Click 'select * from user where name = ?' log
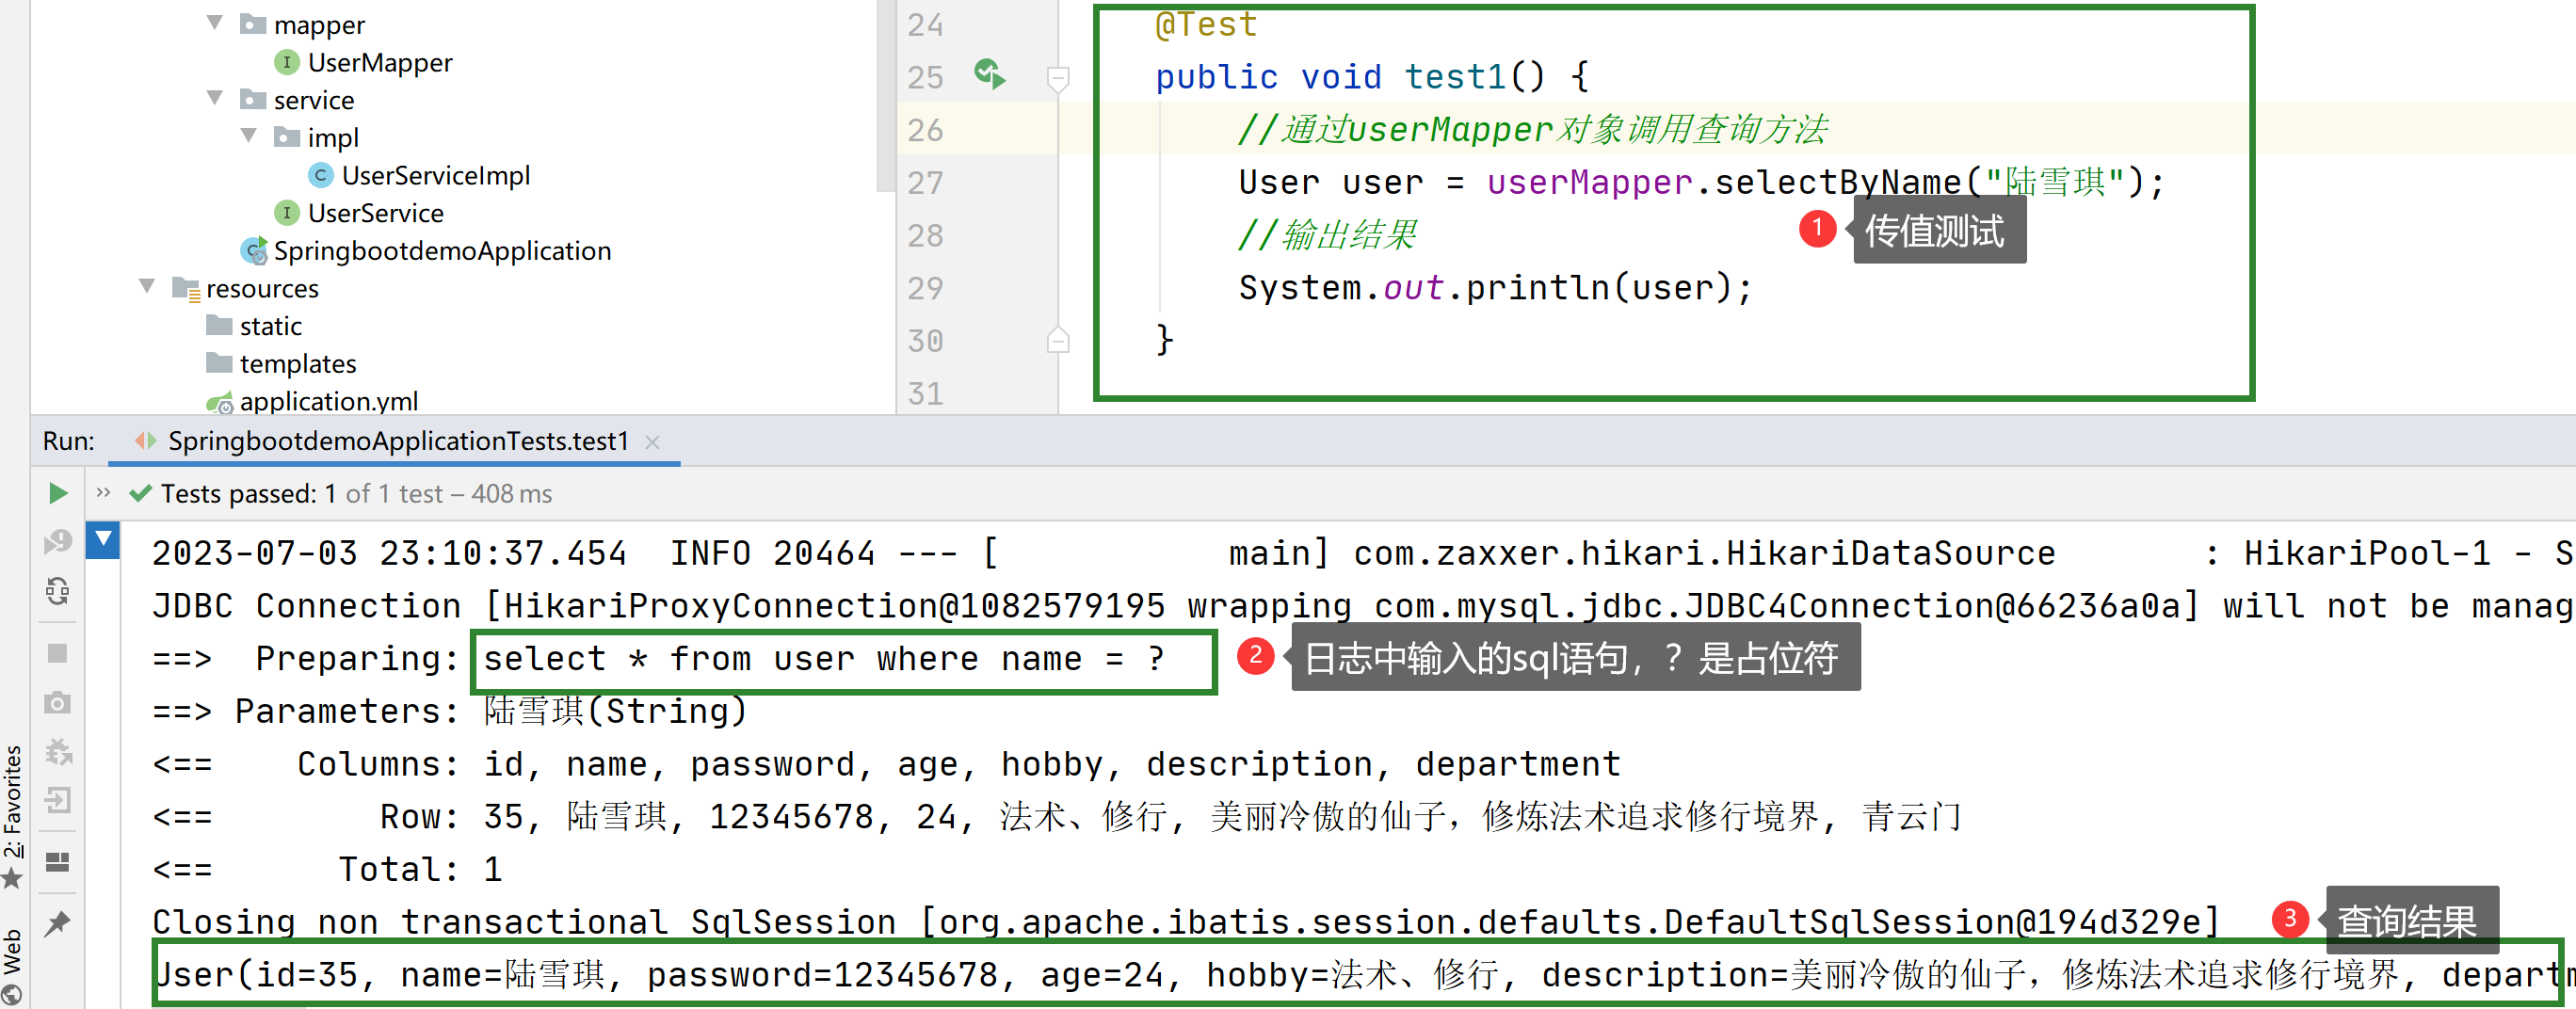This screenshot has height=1009, width=2576. tap(824, 659)
